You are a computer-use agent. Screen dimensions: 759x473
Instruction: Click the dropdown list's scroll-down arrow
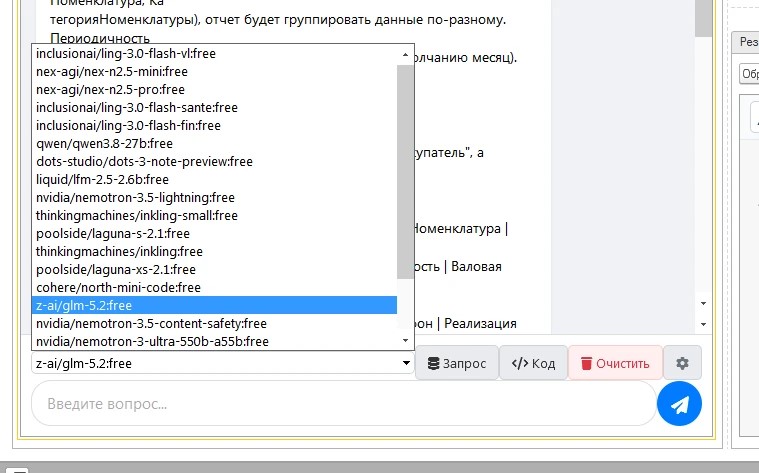pyautogui.click(x=406, y=340)
